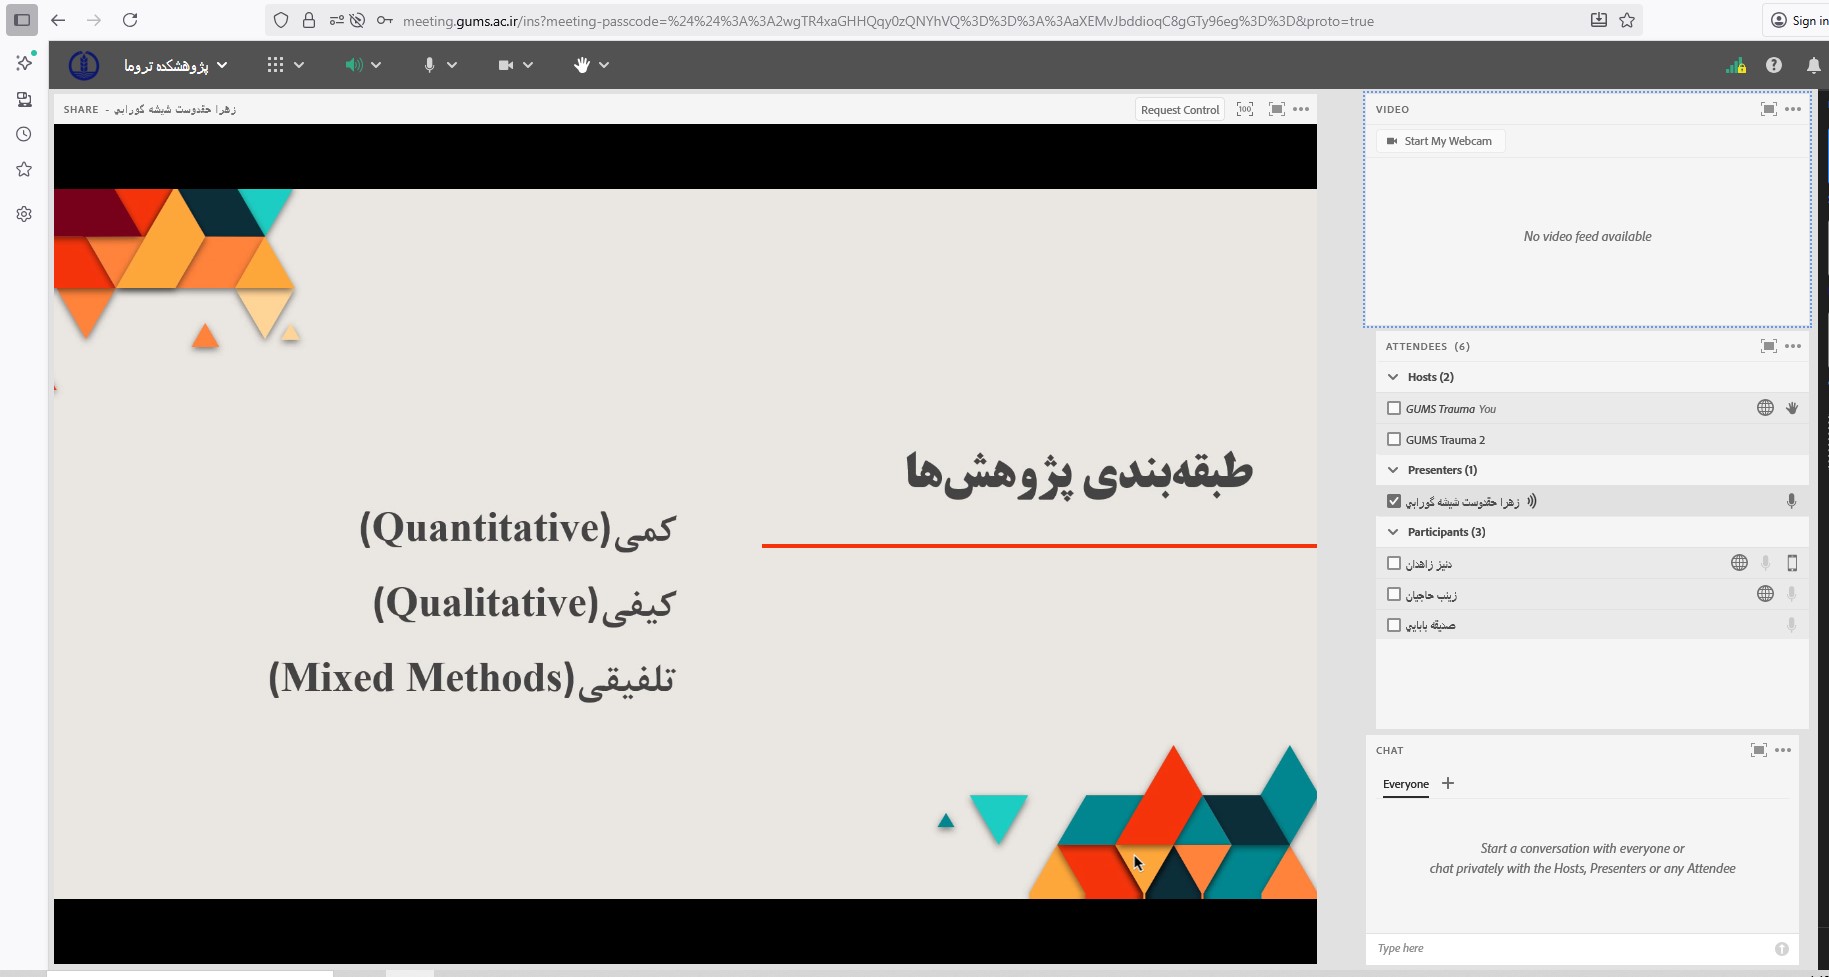Collapse the Hosts (2) group

point(1393,377)
